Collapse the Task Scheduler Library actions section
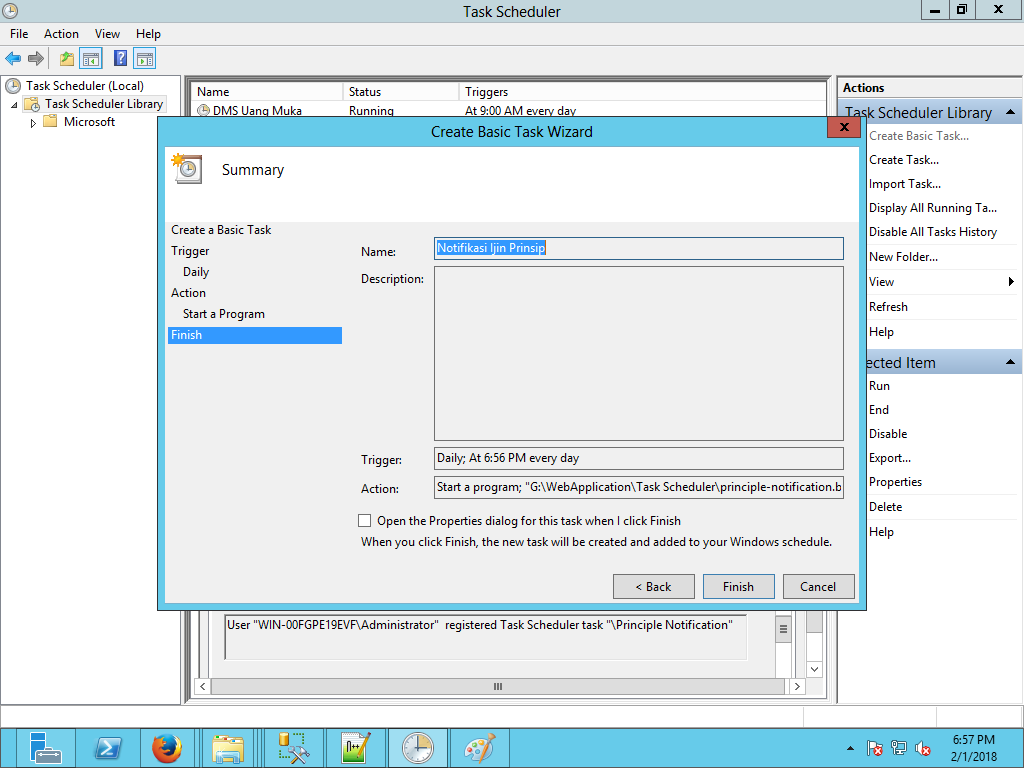 coord(1011,113)
